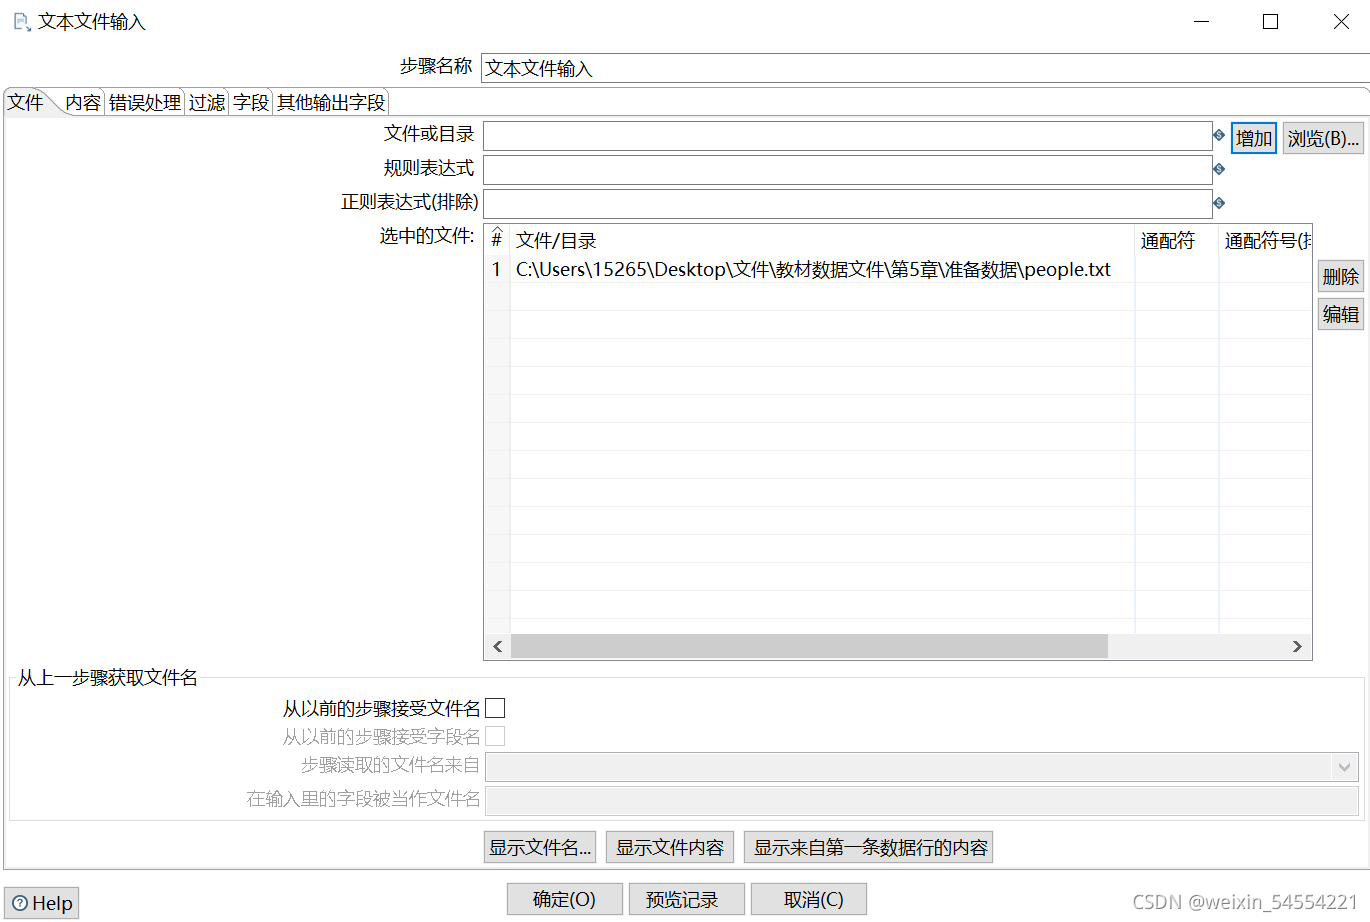Check 从以前的步骤接受字段名 checkbox
This screenshot has height=922, width=1370.
(x=496, y=737)
